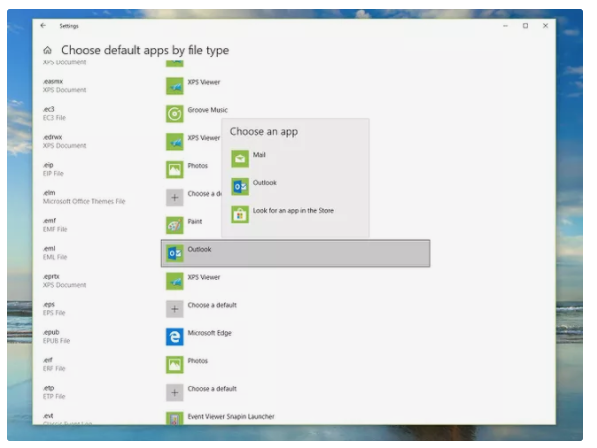Maximize the Settings window
The height and width of the screenshot is (448, 597).
click(x=525, y=26)
